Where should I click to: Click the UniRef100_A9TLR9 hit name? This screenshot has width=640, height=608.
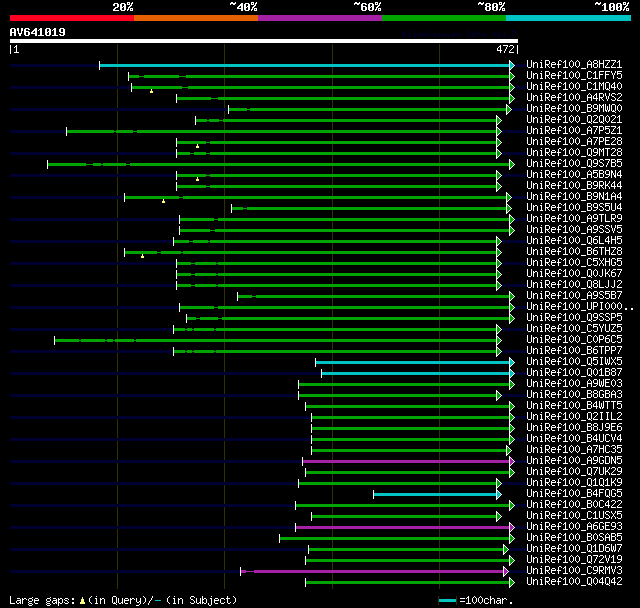point(574,219)
